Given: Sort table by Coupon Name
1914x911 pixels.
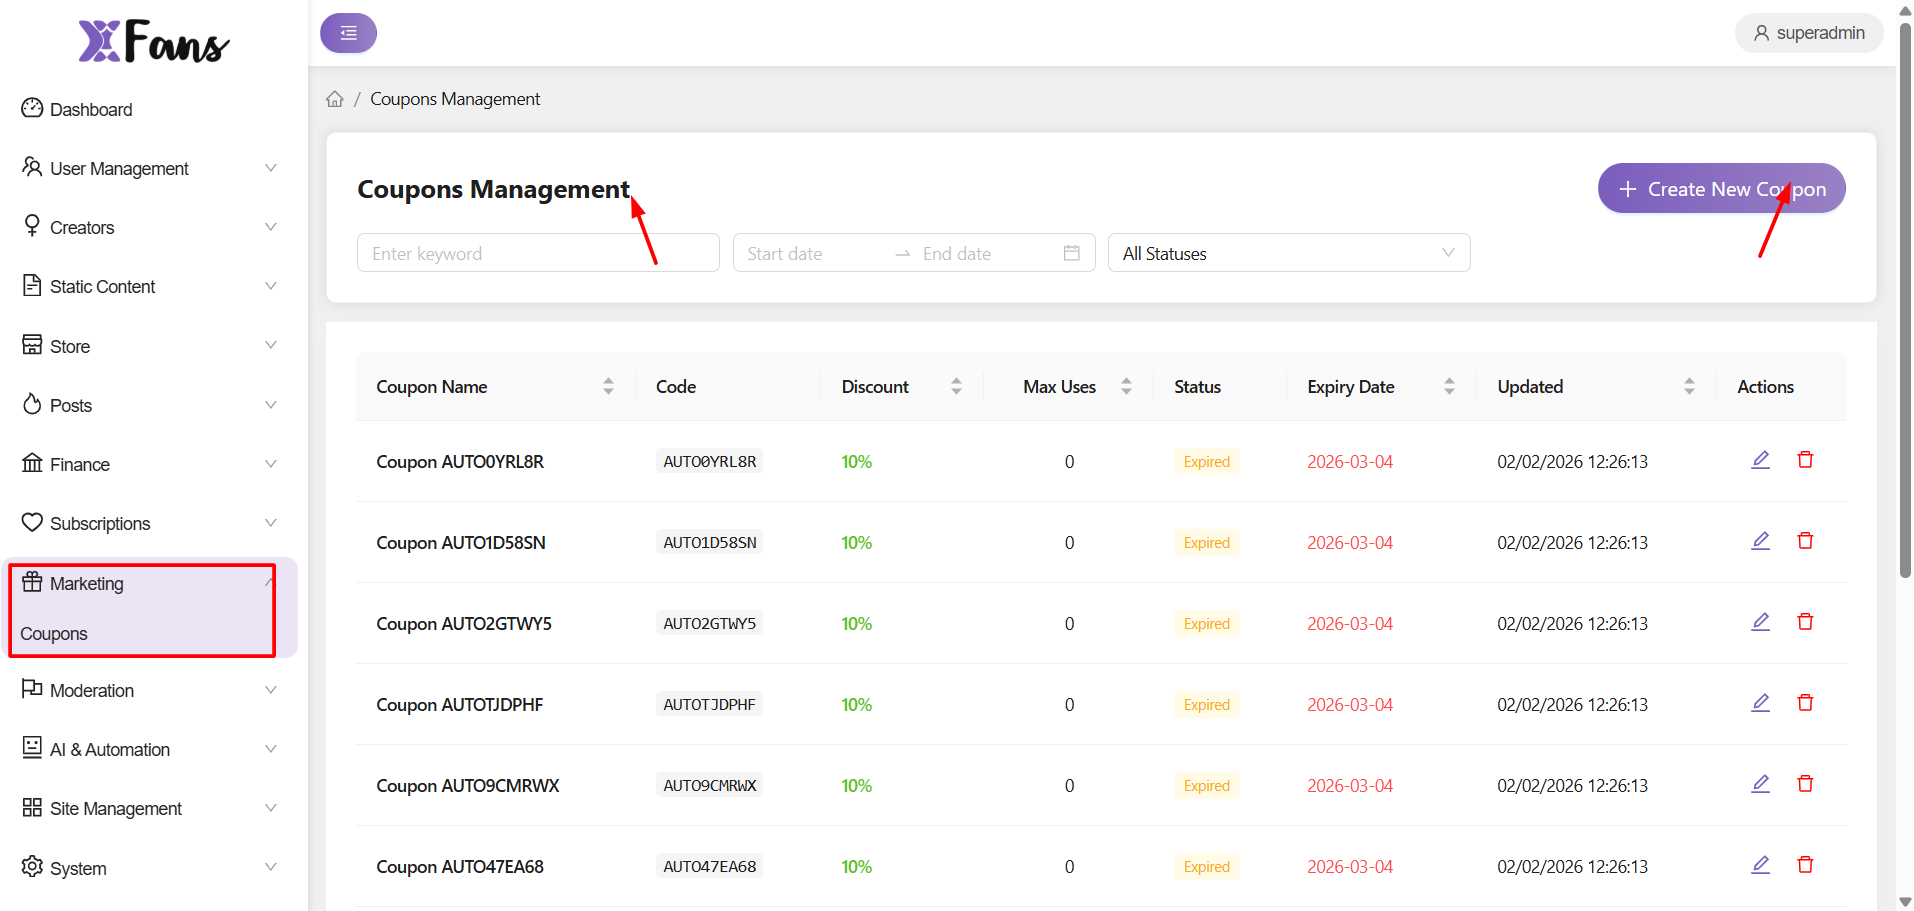Looking at the screenshot, I should tap(608, 387).
